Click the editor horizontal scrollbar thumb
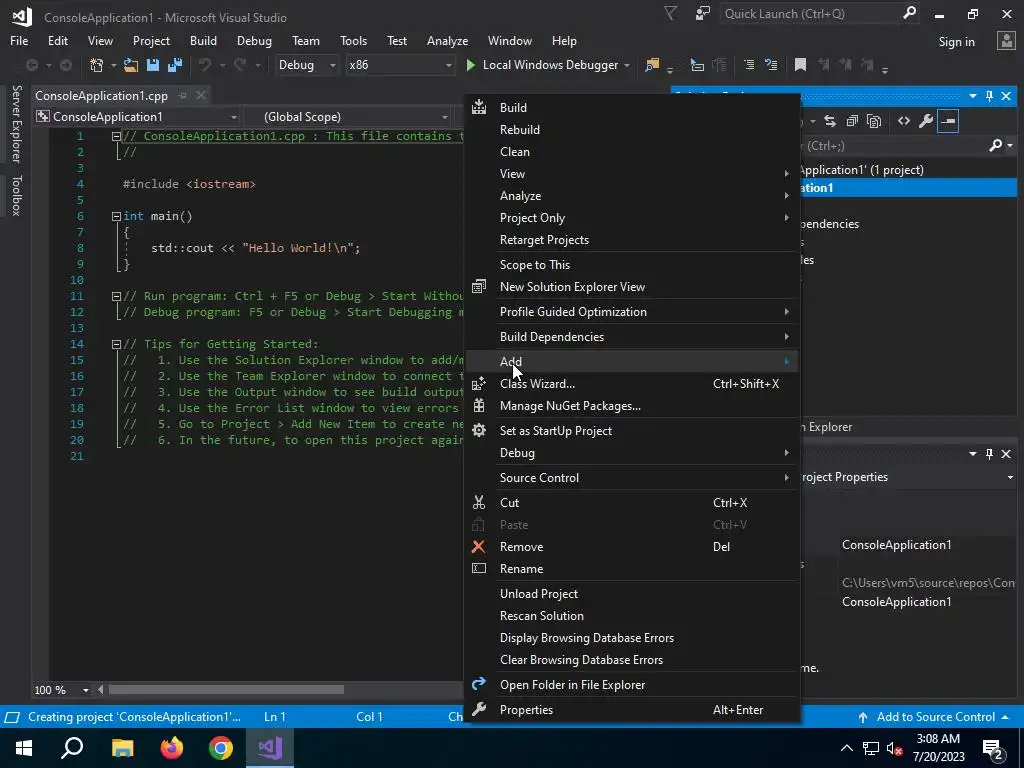The height and width of the screenshot is (768, 1024). pyautogui.click(x=226, y=690)
